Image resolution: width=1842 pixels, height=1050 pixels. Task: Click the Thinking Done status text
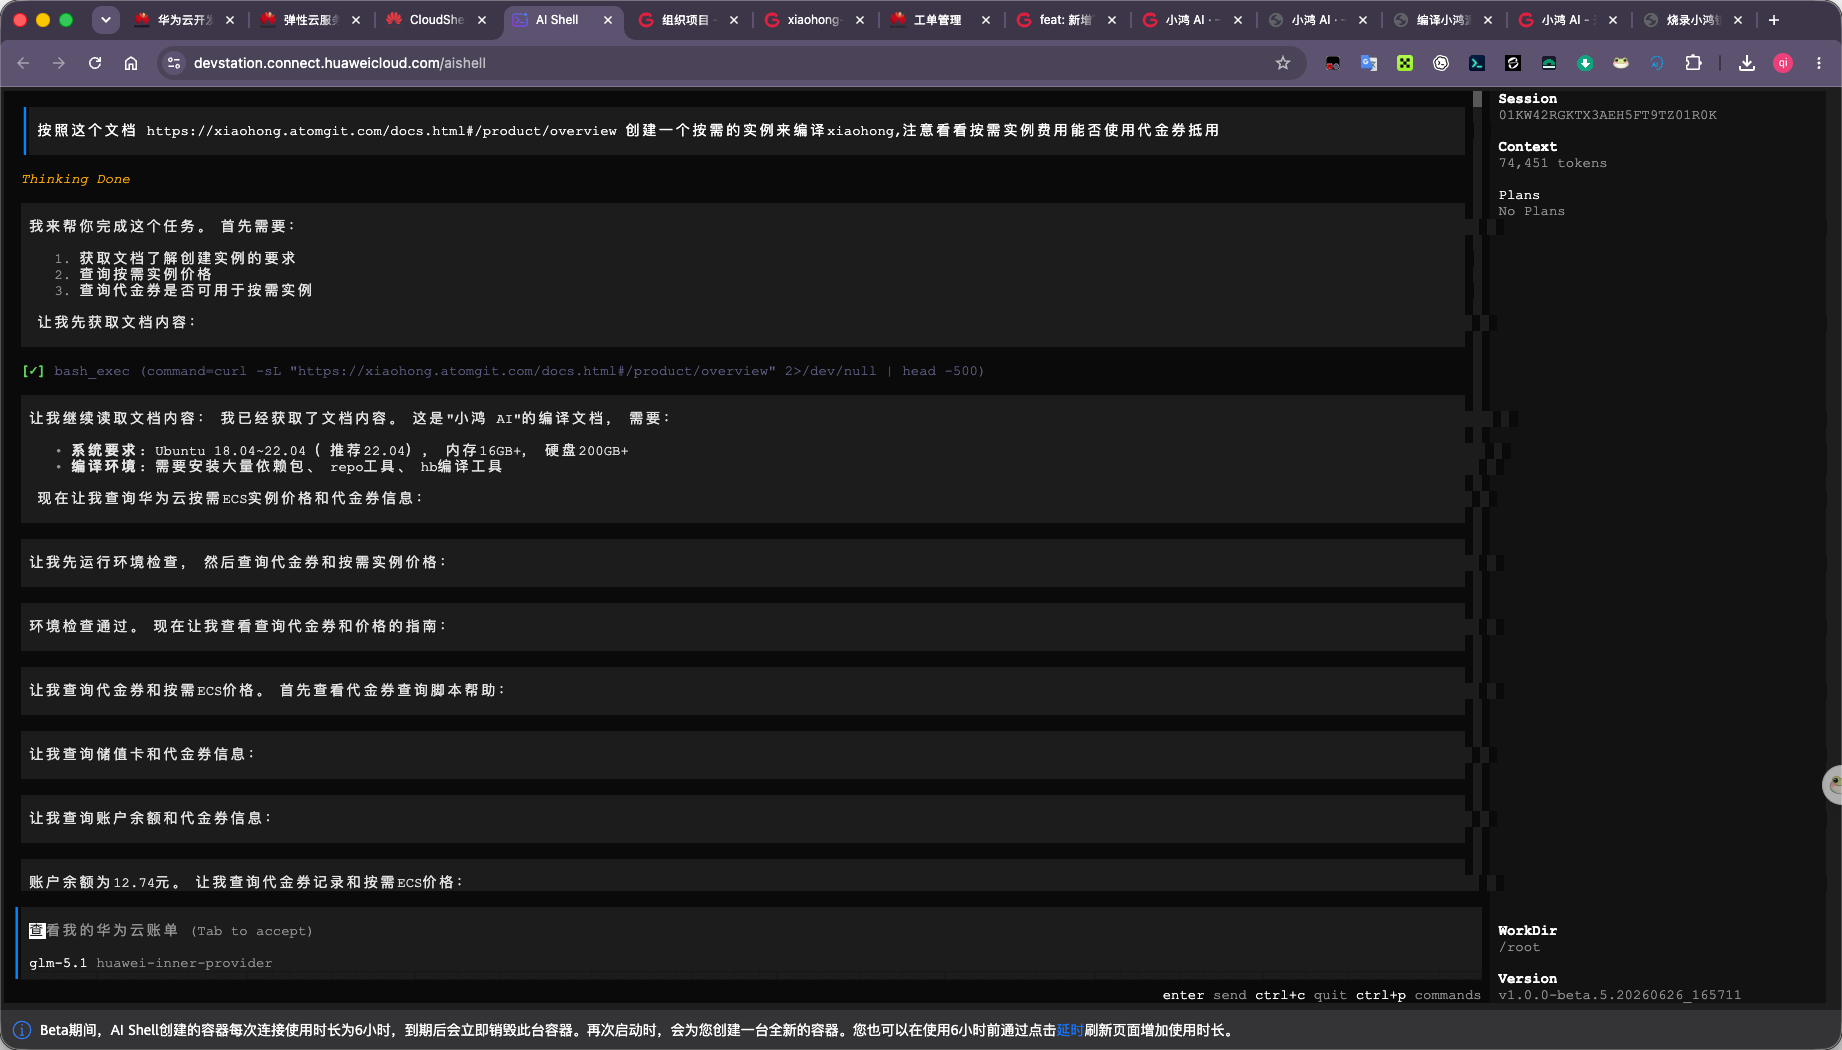click(76, 179)
